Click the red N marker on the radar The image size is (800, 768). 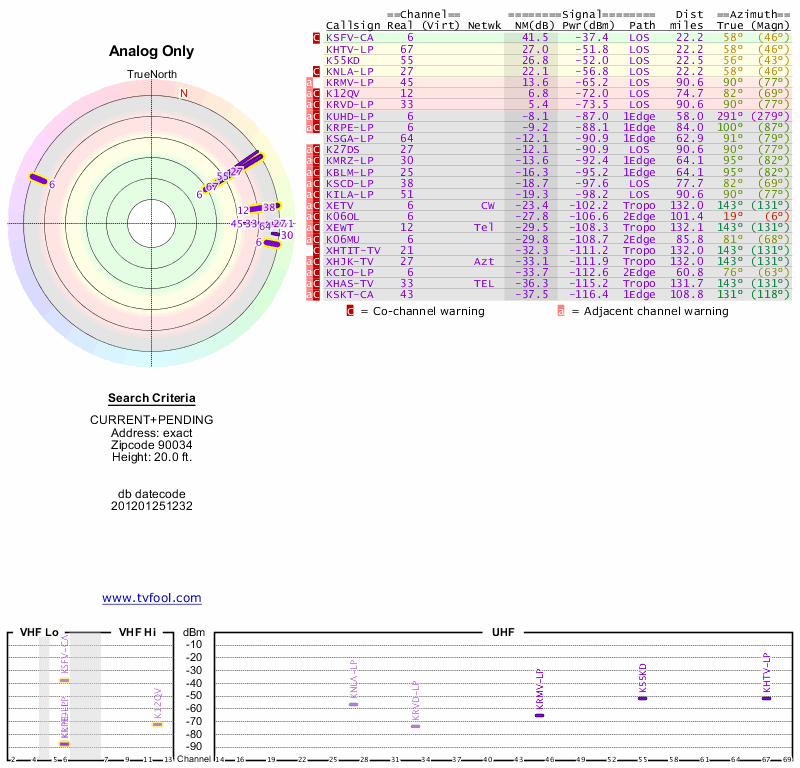click(183, 93)
